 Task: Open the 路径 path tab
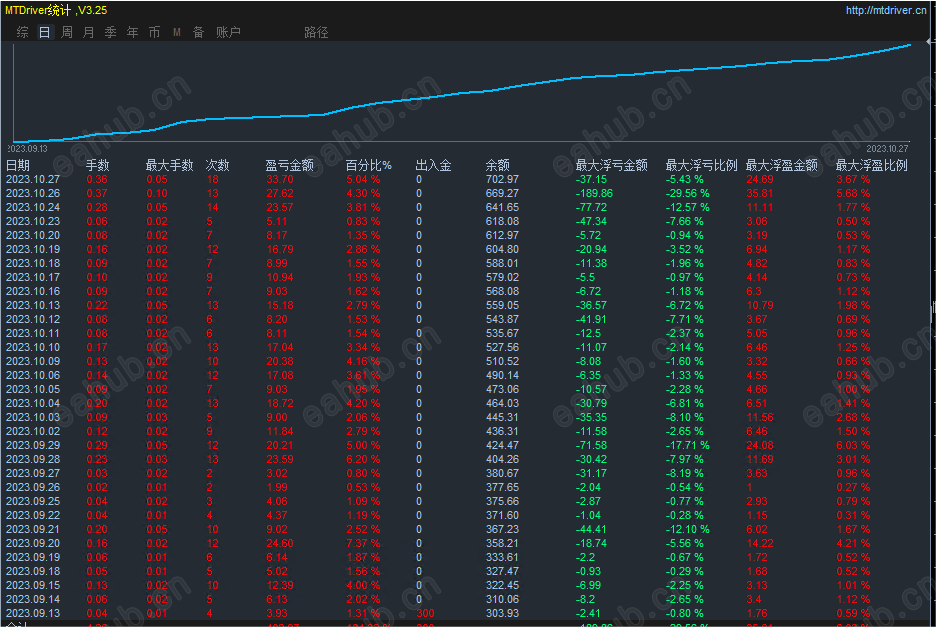316,32
